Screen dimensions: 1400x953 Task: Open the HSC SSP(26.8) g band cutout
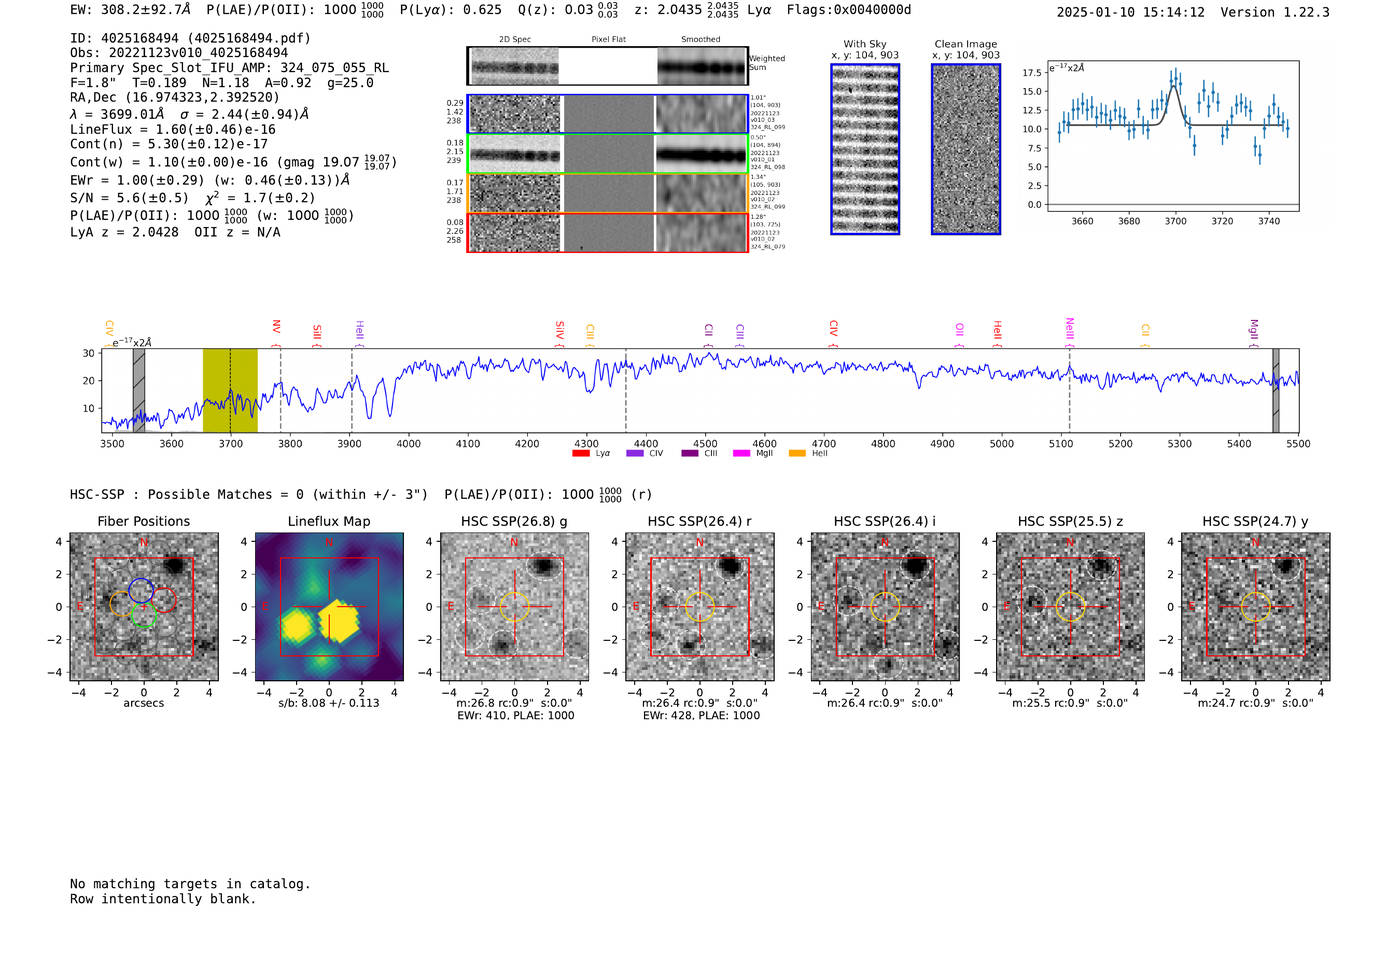click(x=514, y=607)
